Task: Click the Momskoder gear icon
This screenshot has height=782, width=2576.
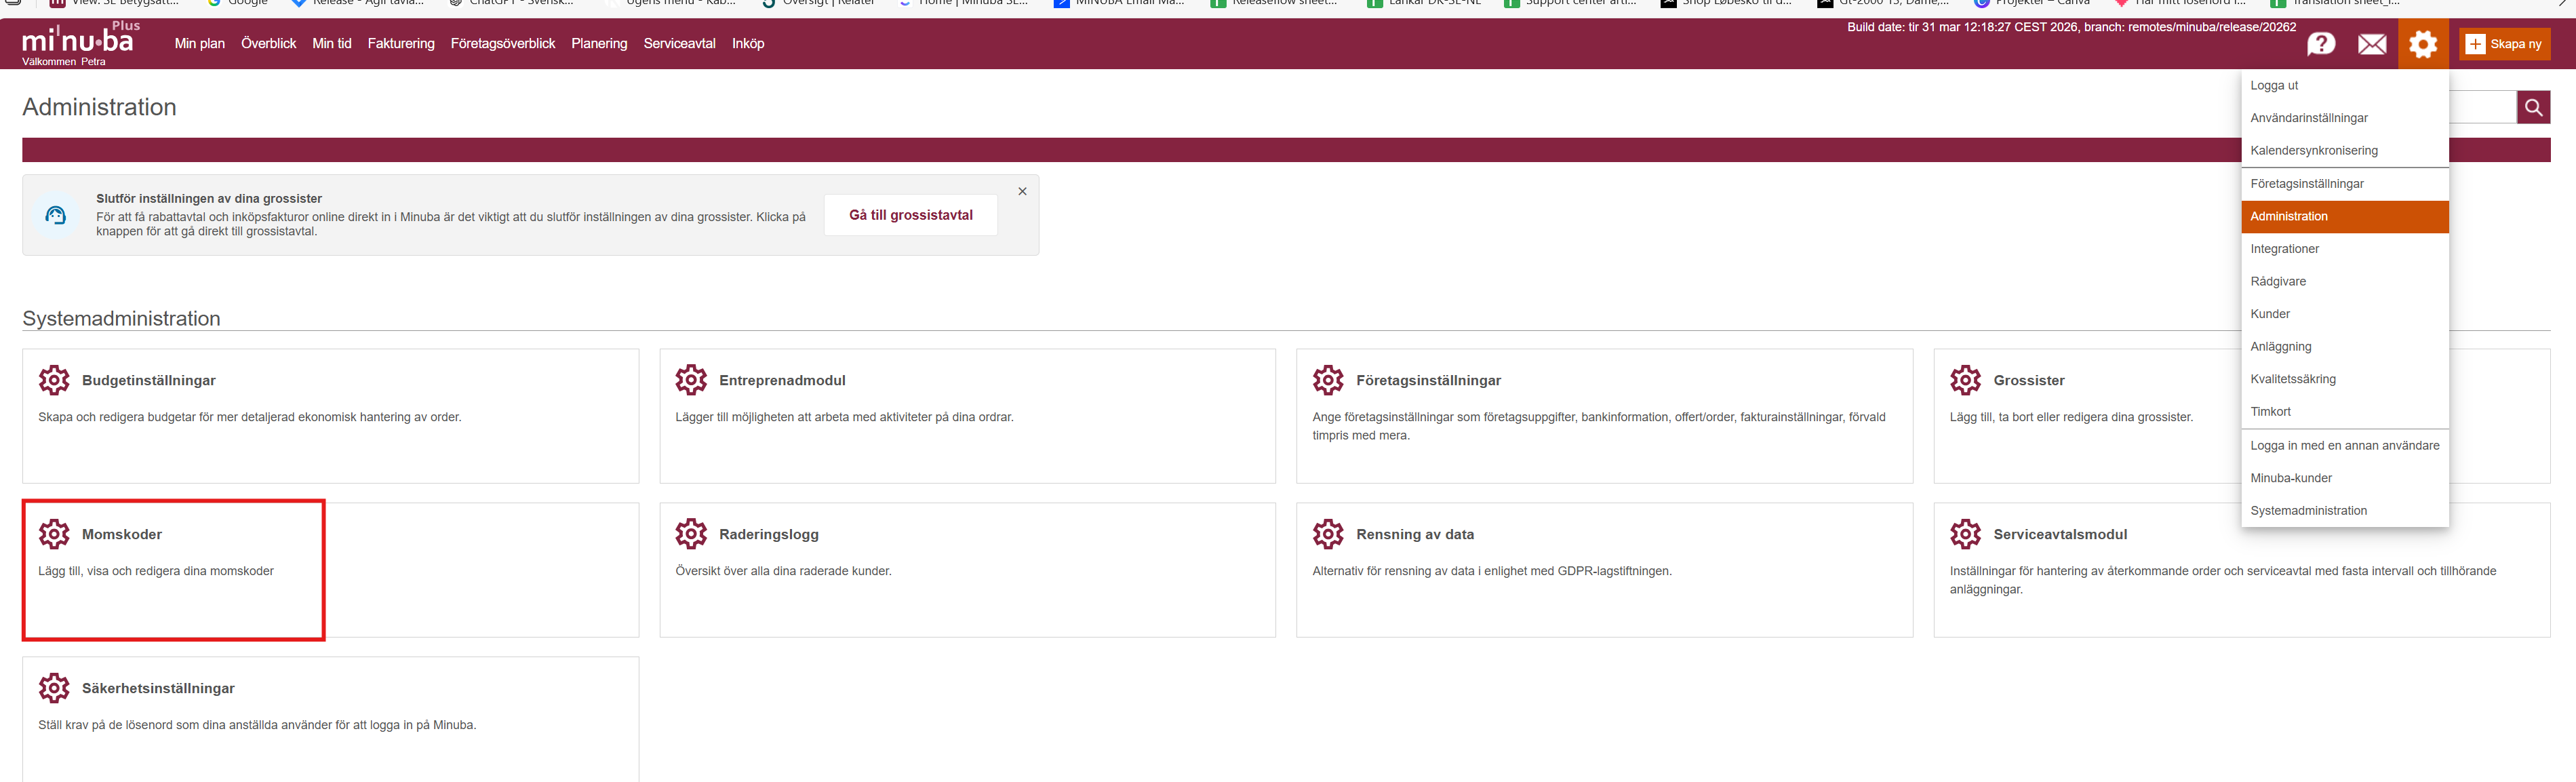Action: [x=54, y=534]
